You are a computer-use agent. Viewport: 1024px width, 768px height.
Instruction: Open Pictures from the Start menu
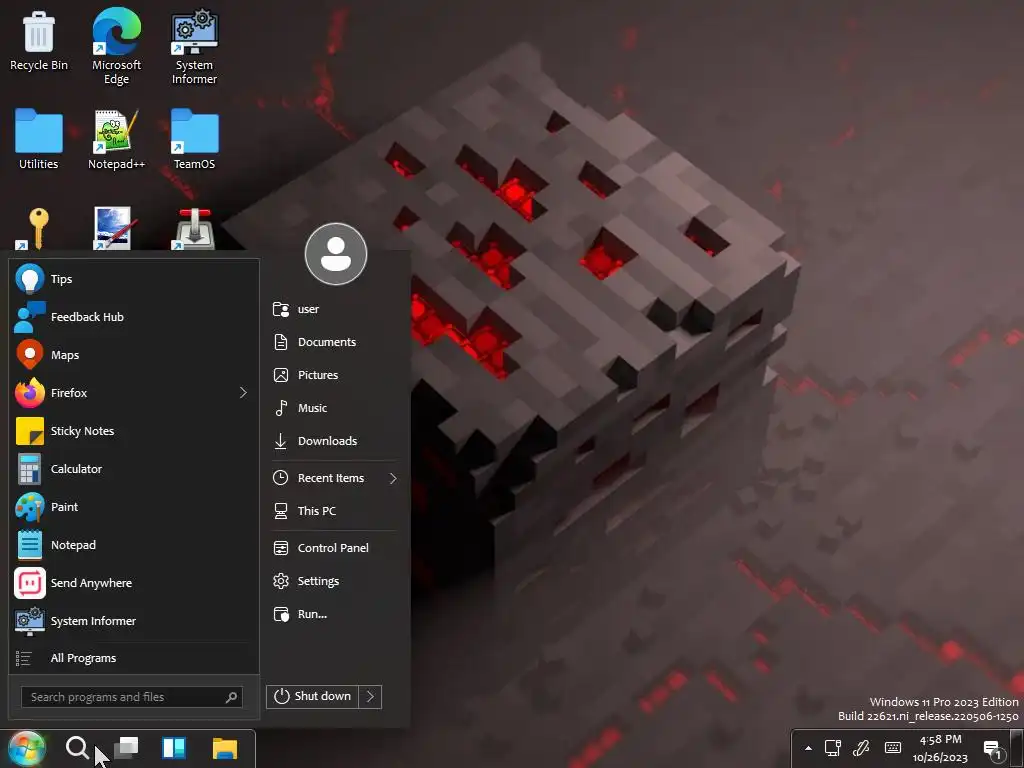click(x=334, y=375)
